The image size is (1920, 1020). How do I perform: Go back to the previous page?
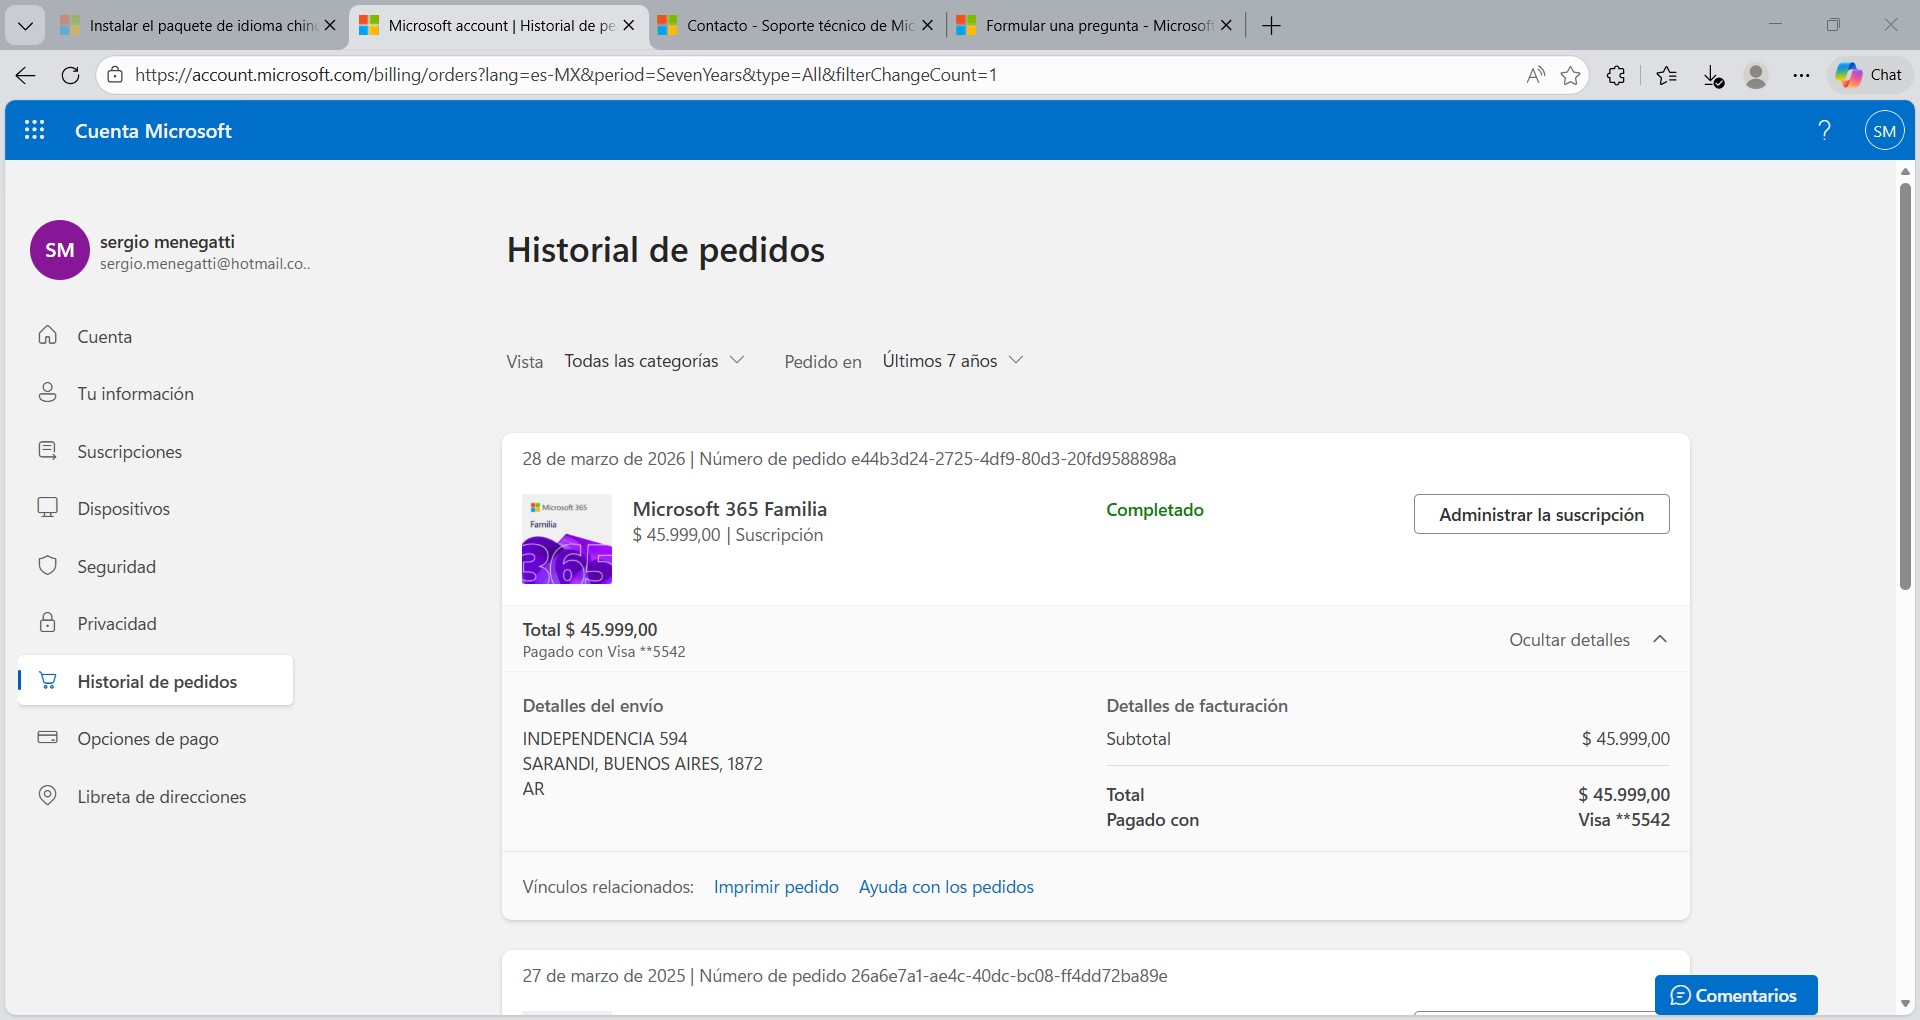tap(26, 75)
